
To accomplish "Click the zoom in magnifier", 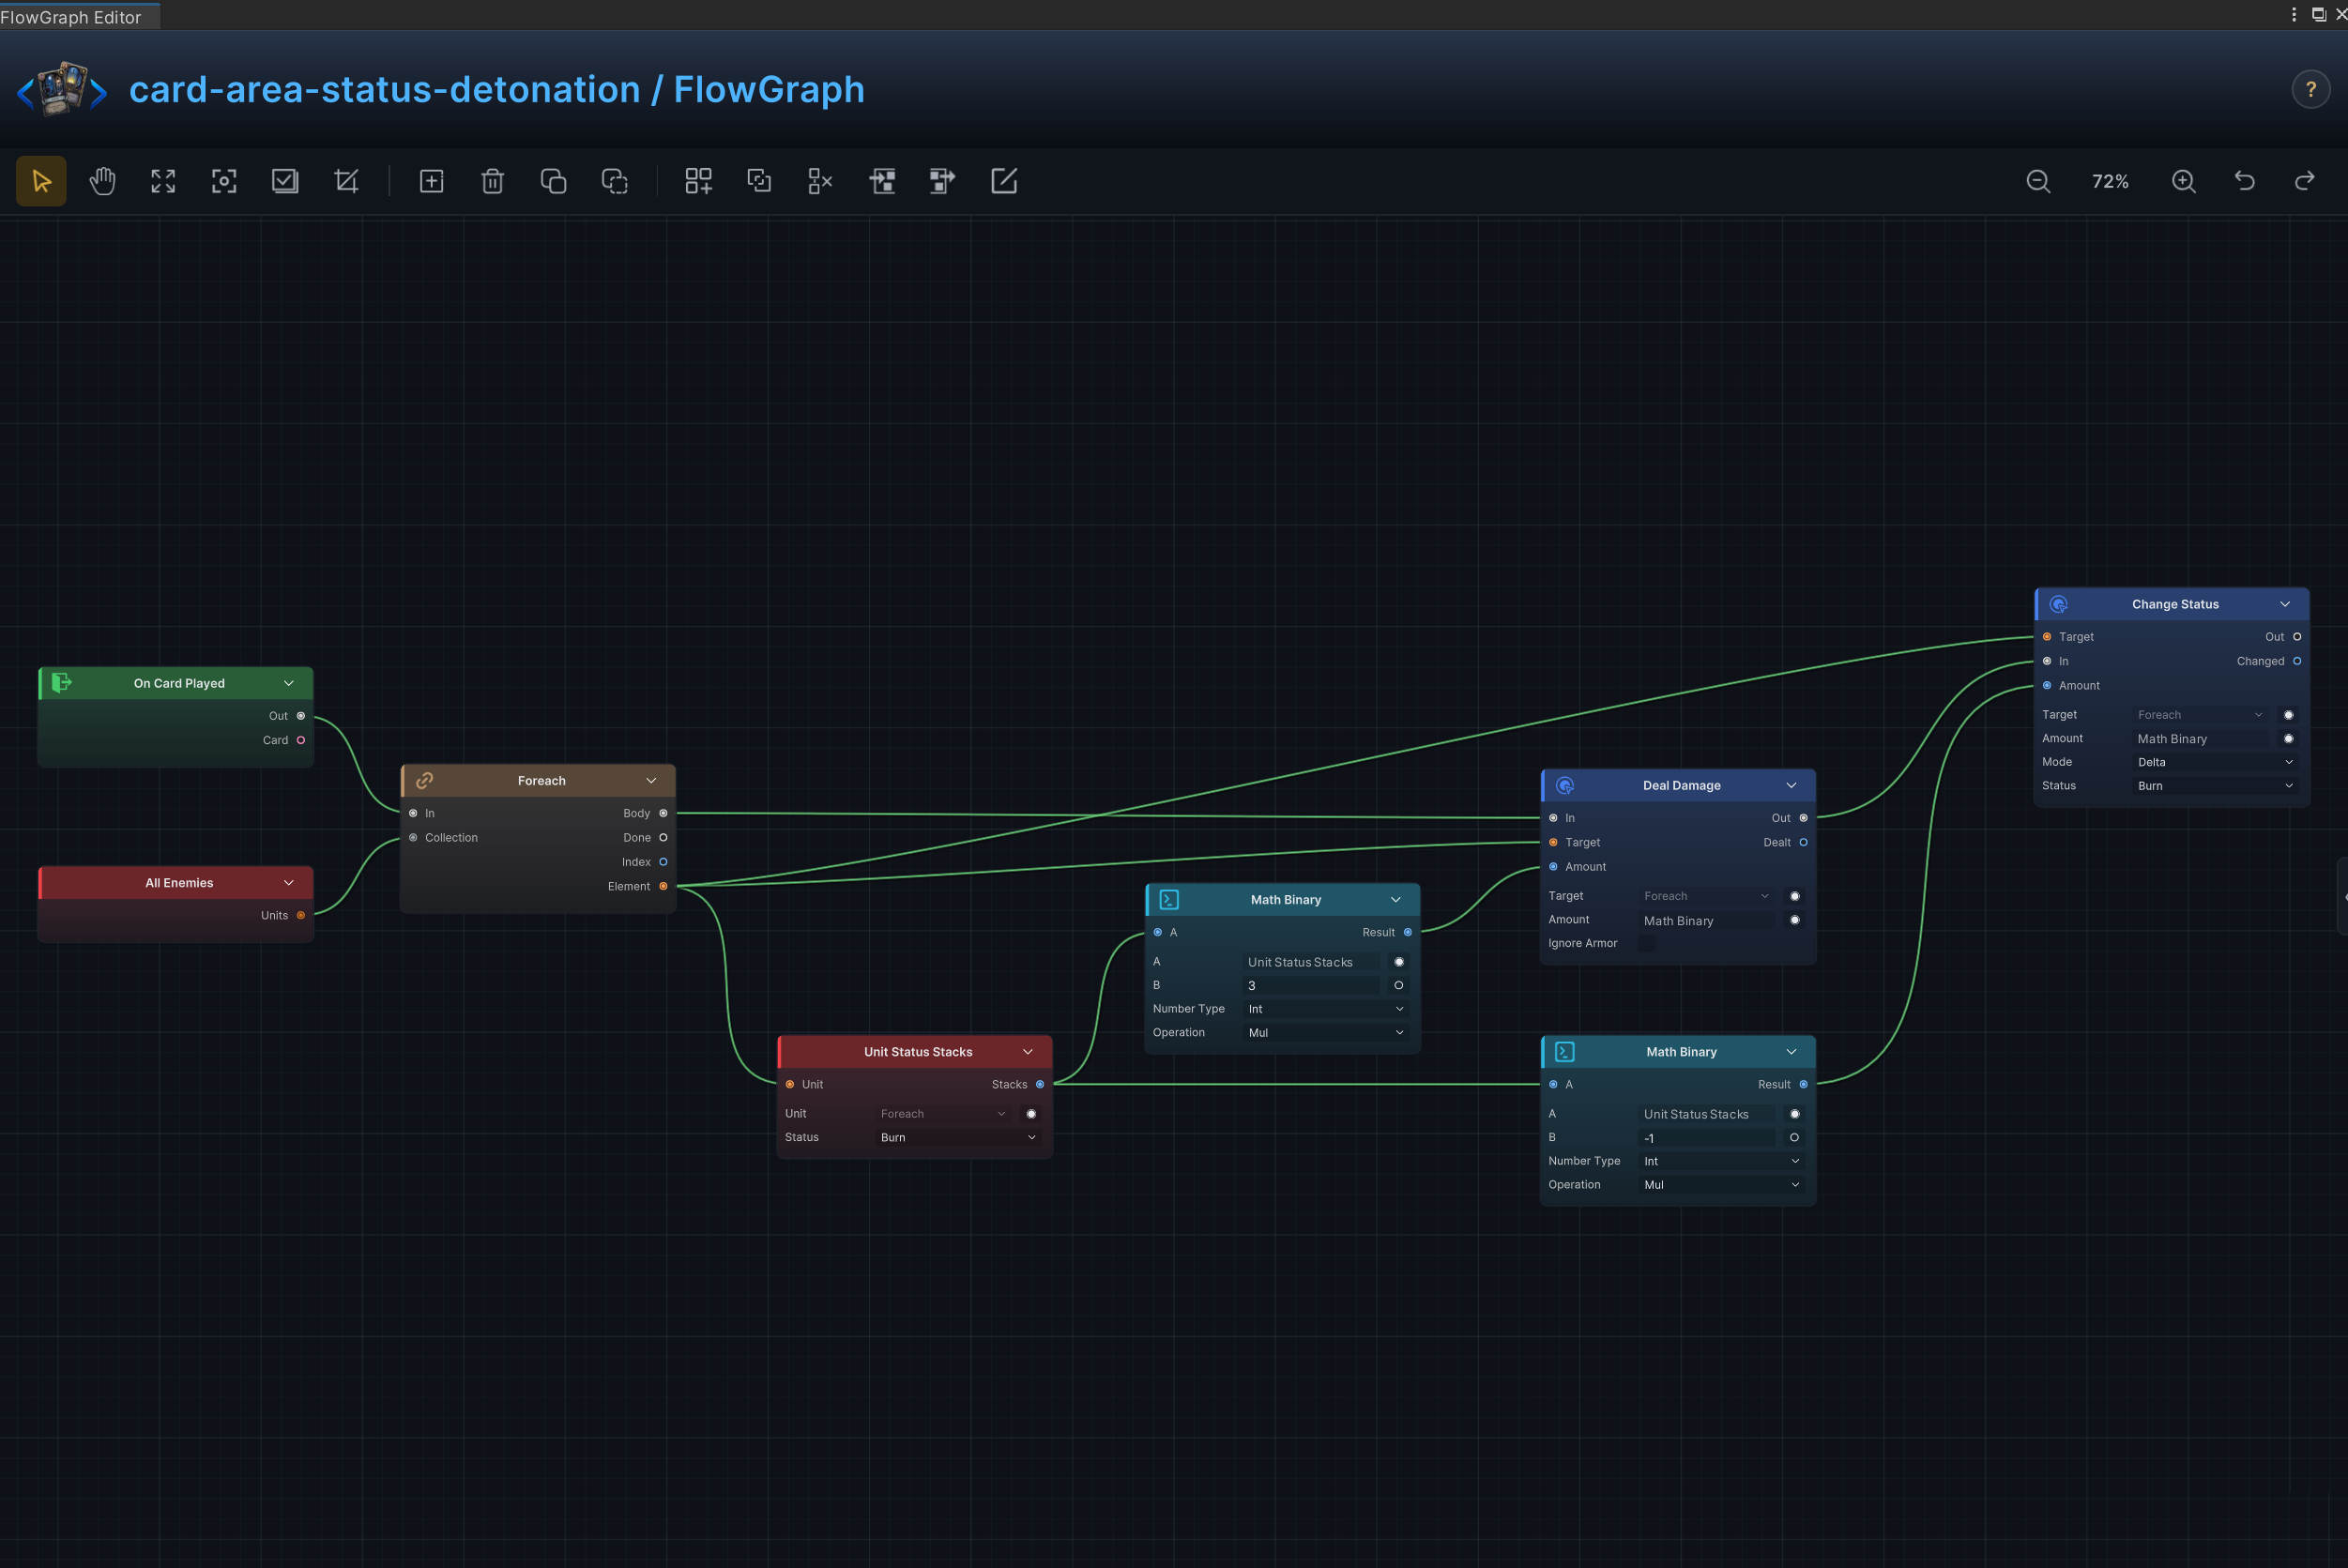I will pos(2184,181).
